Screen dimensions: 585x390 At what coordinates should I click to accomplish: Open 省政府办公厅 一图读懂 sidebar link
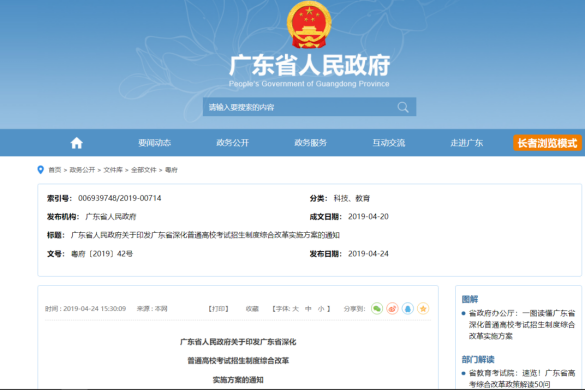point(522,324)
